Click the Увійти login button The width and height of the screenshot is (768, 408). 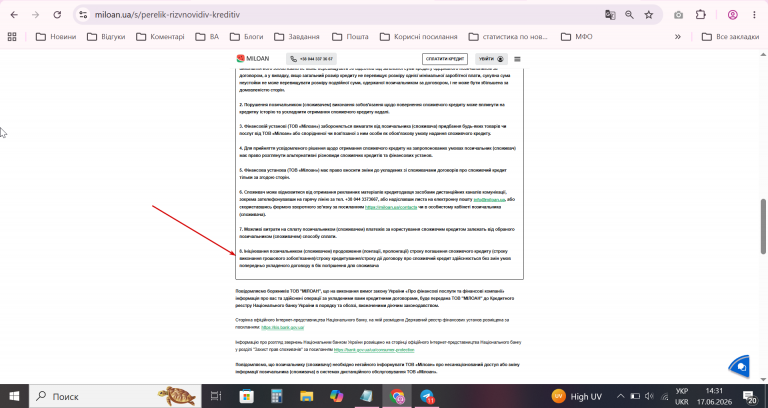pos(491,59)
